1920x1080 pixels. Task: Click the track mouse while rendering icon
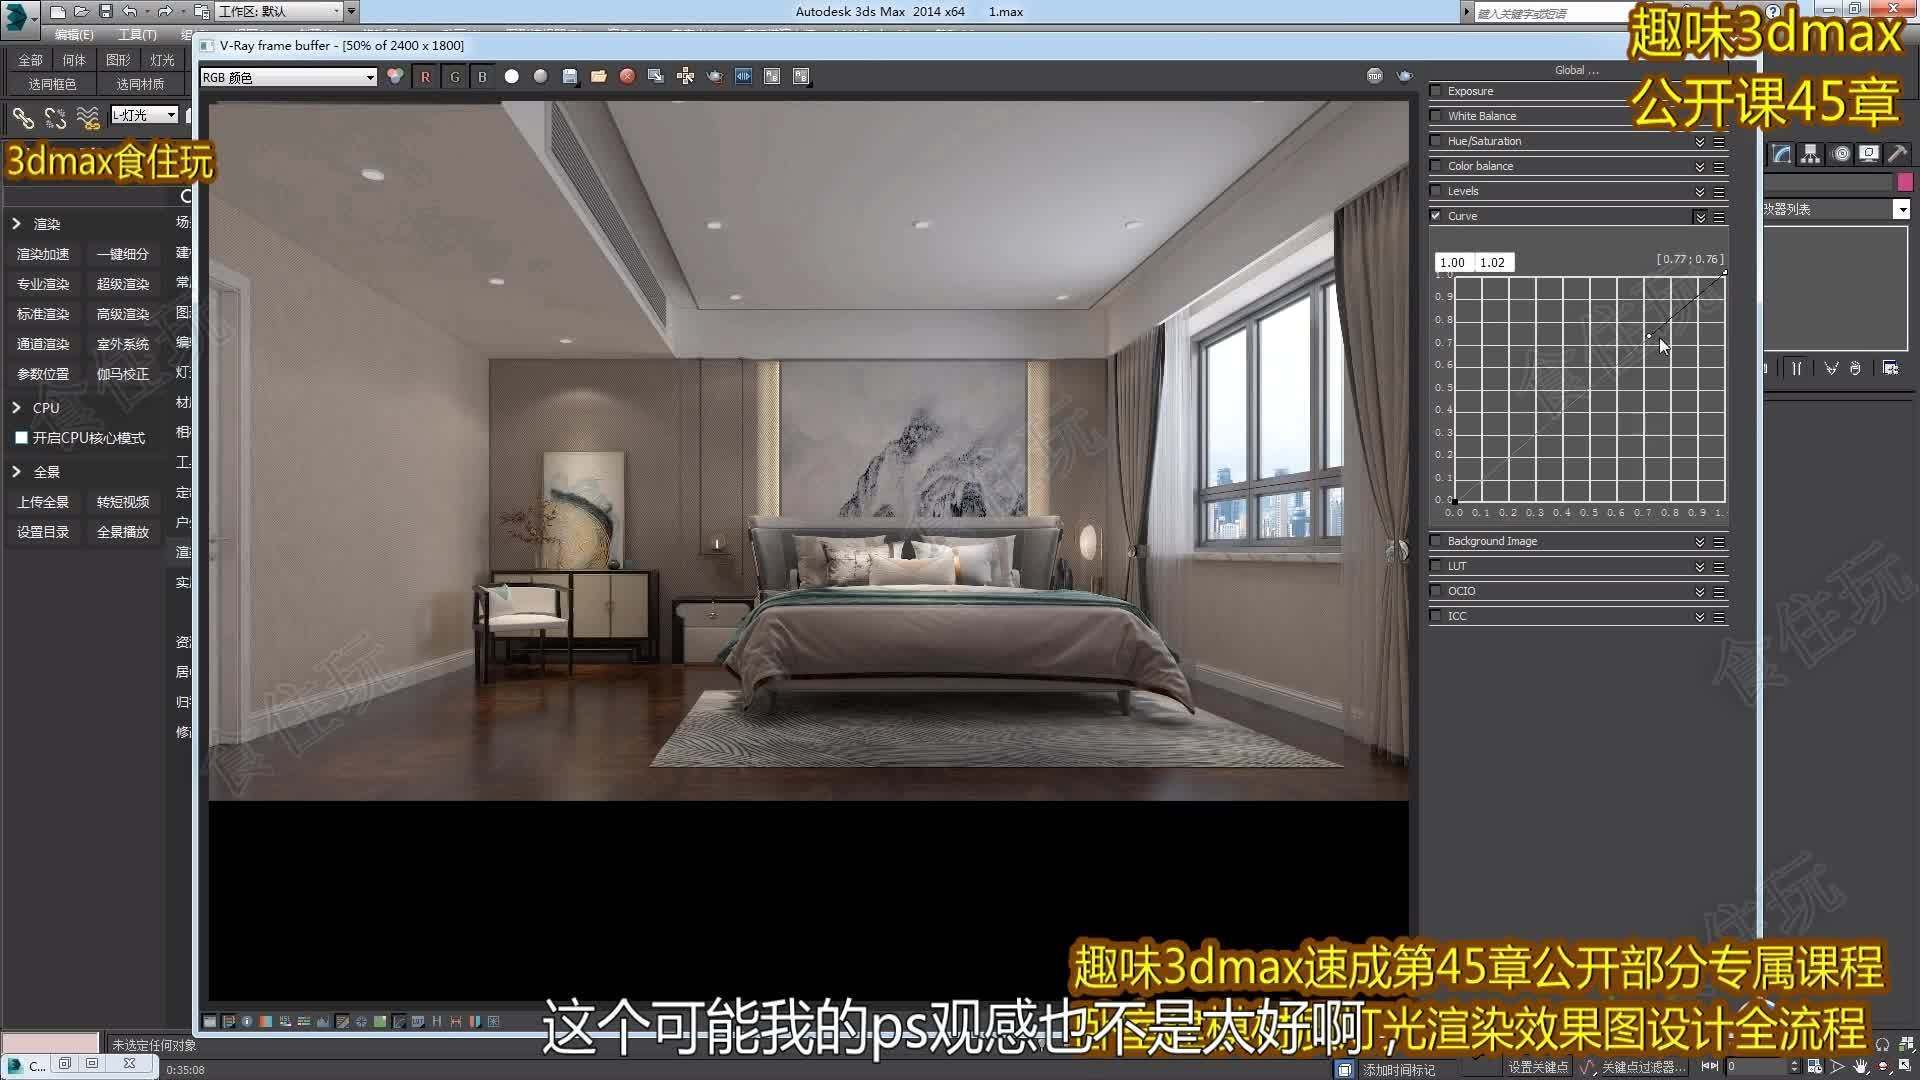click(x=685, y=76)
